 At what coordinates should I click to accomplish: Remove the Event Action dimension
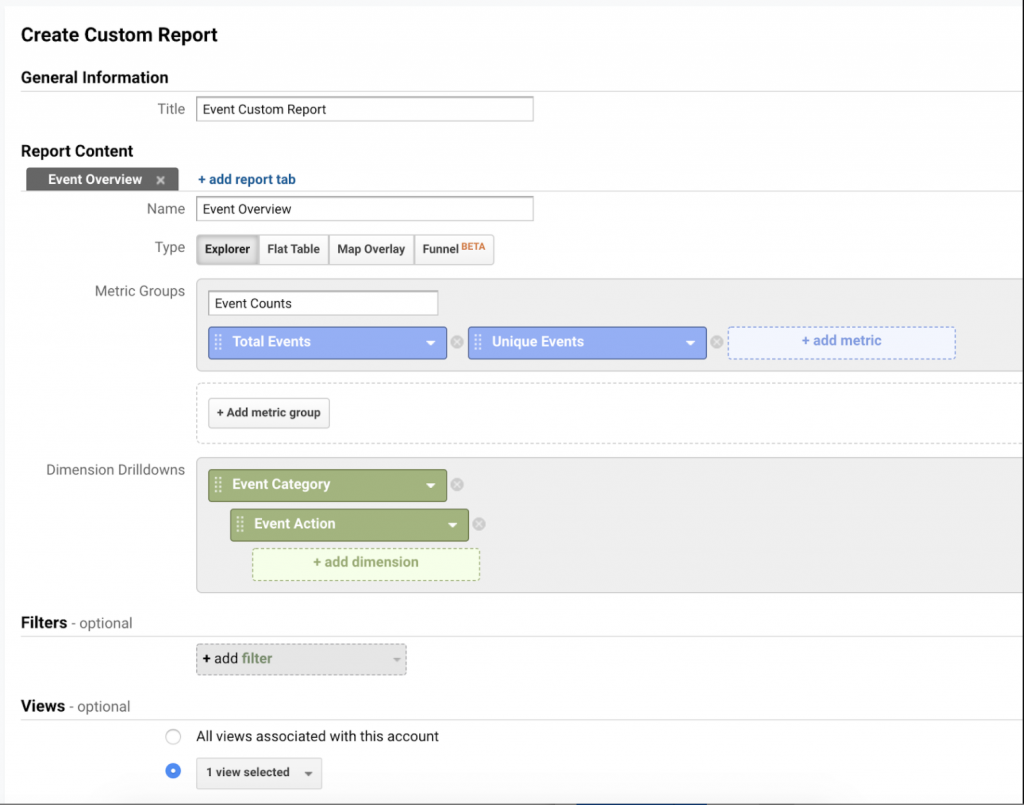pos(479,524)
